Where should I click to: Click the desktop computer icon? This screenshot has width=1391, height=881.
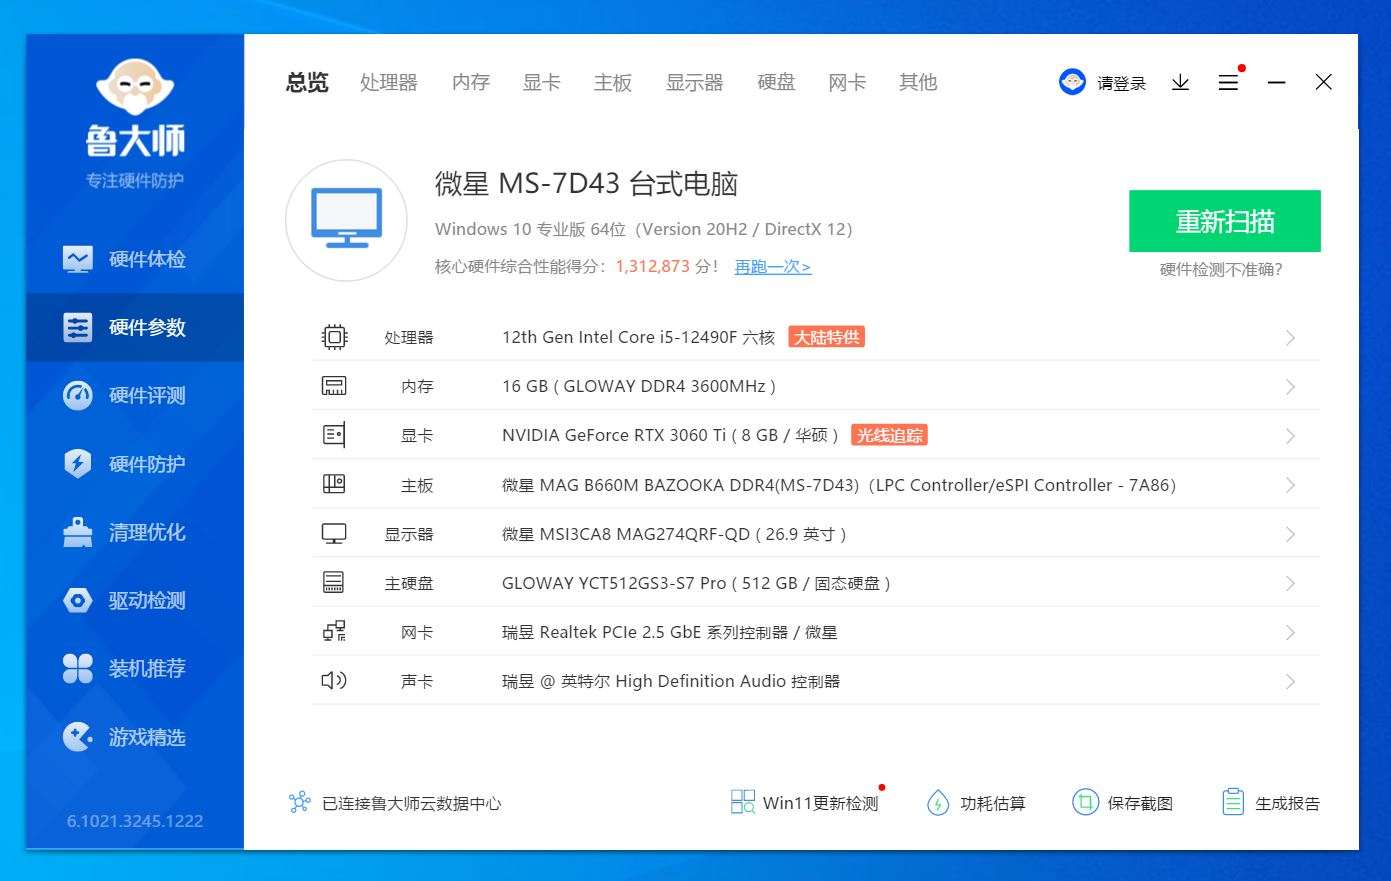click(x=346, y=219)
